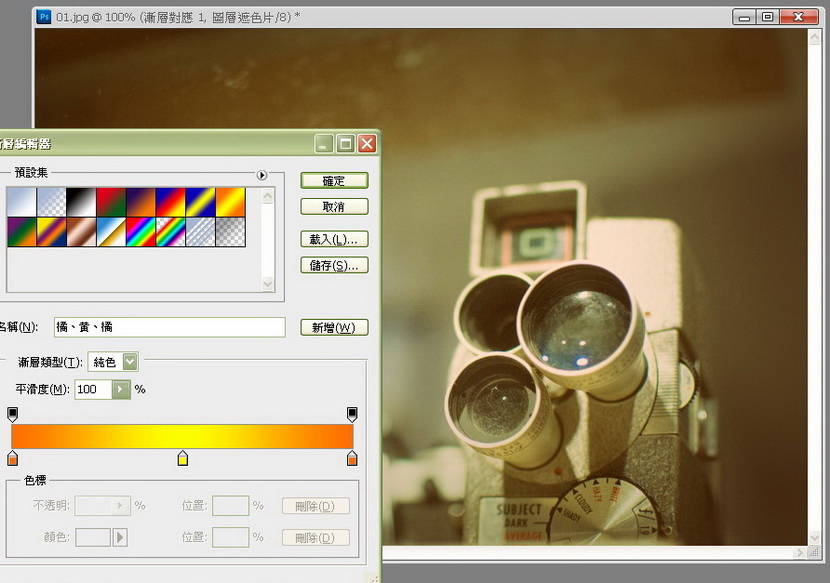Viewport: 830px width, 583px height.
Task: Click the 確定 (OK) button
Action: (x=334, y=181)
